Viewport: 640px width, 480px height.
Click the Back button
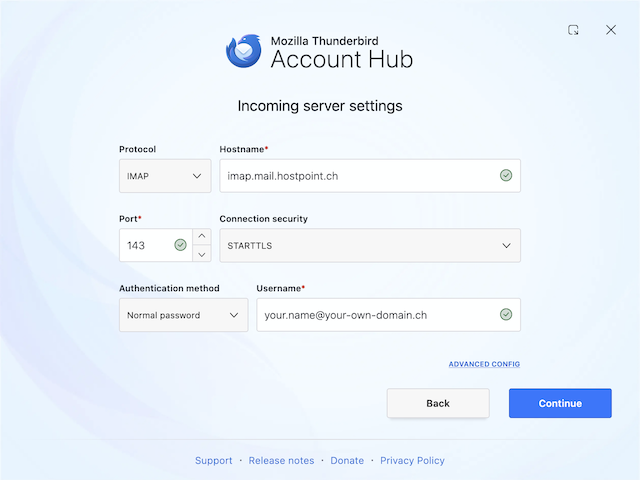[438, 403]
